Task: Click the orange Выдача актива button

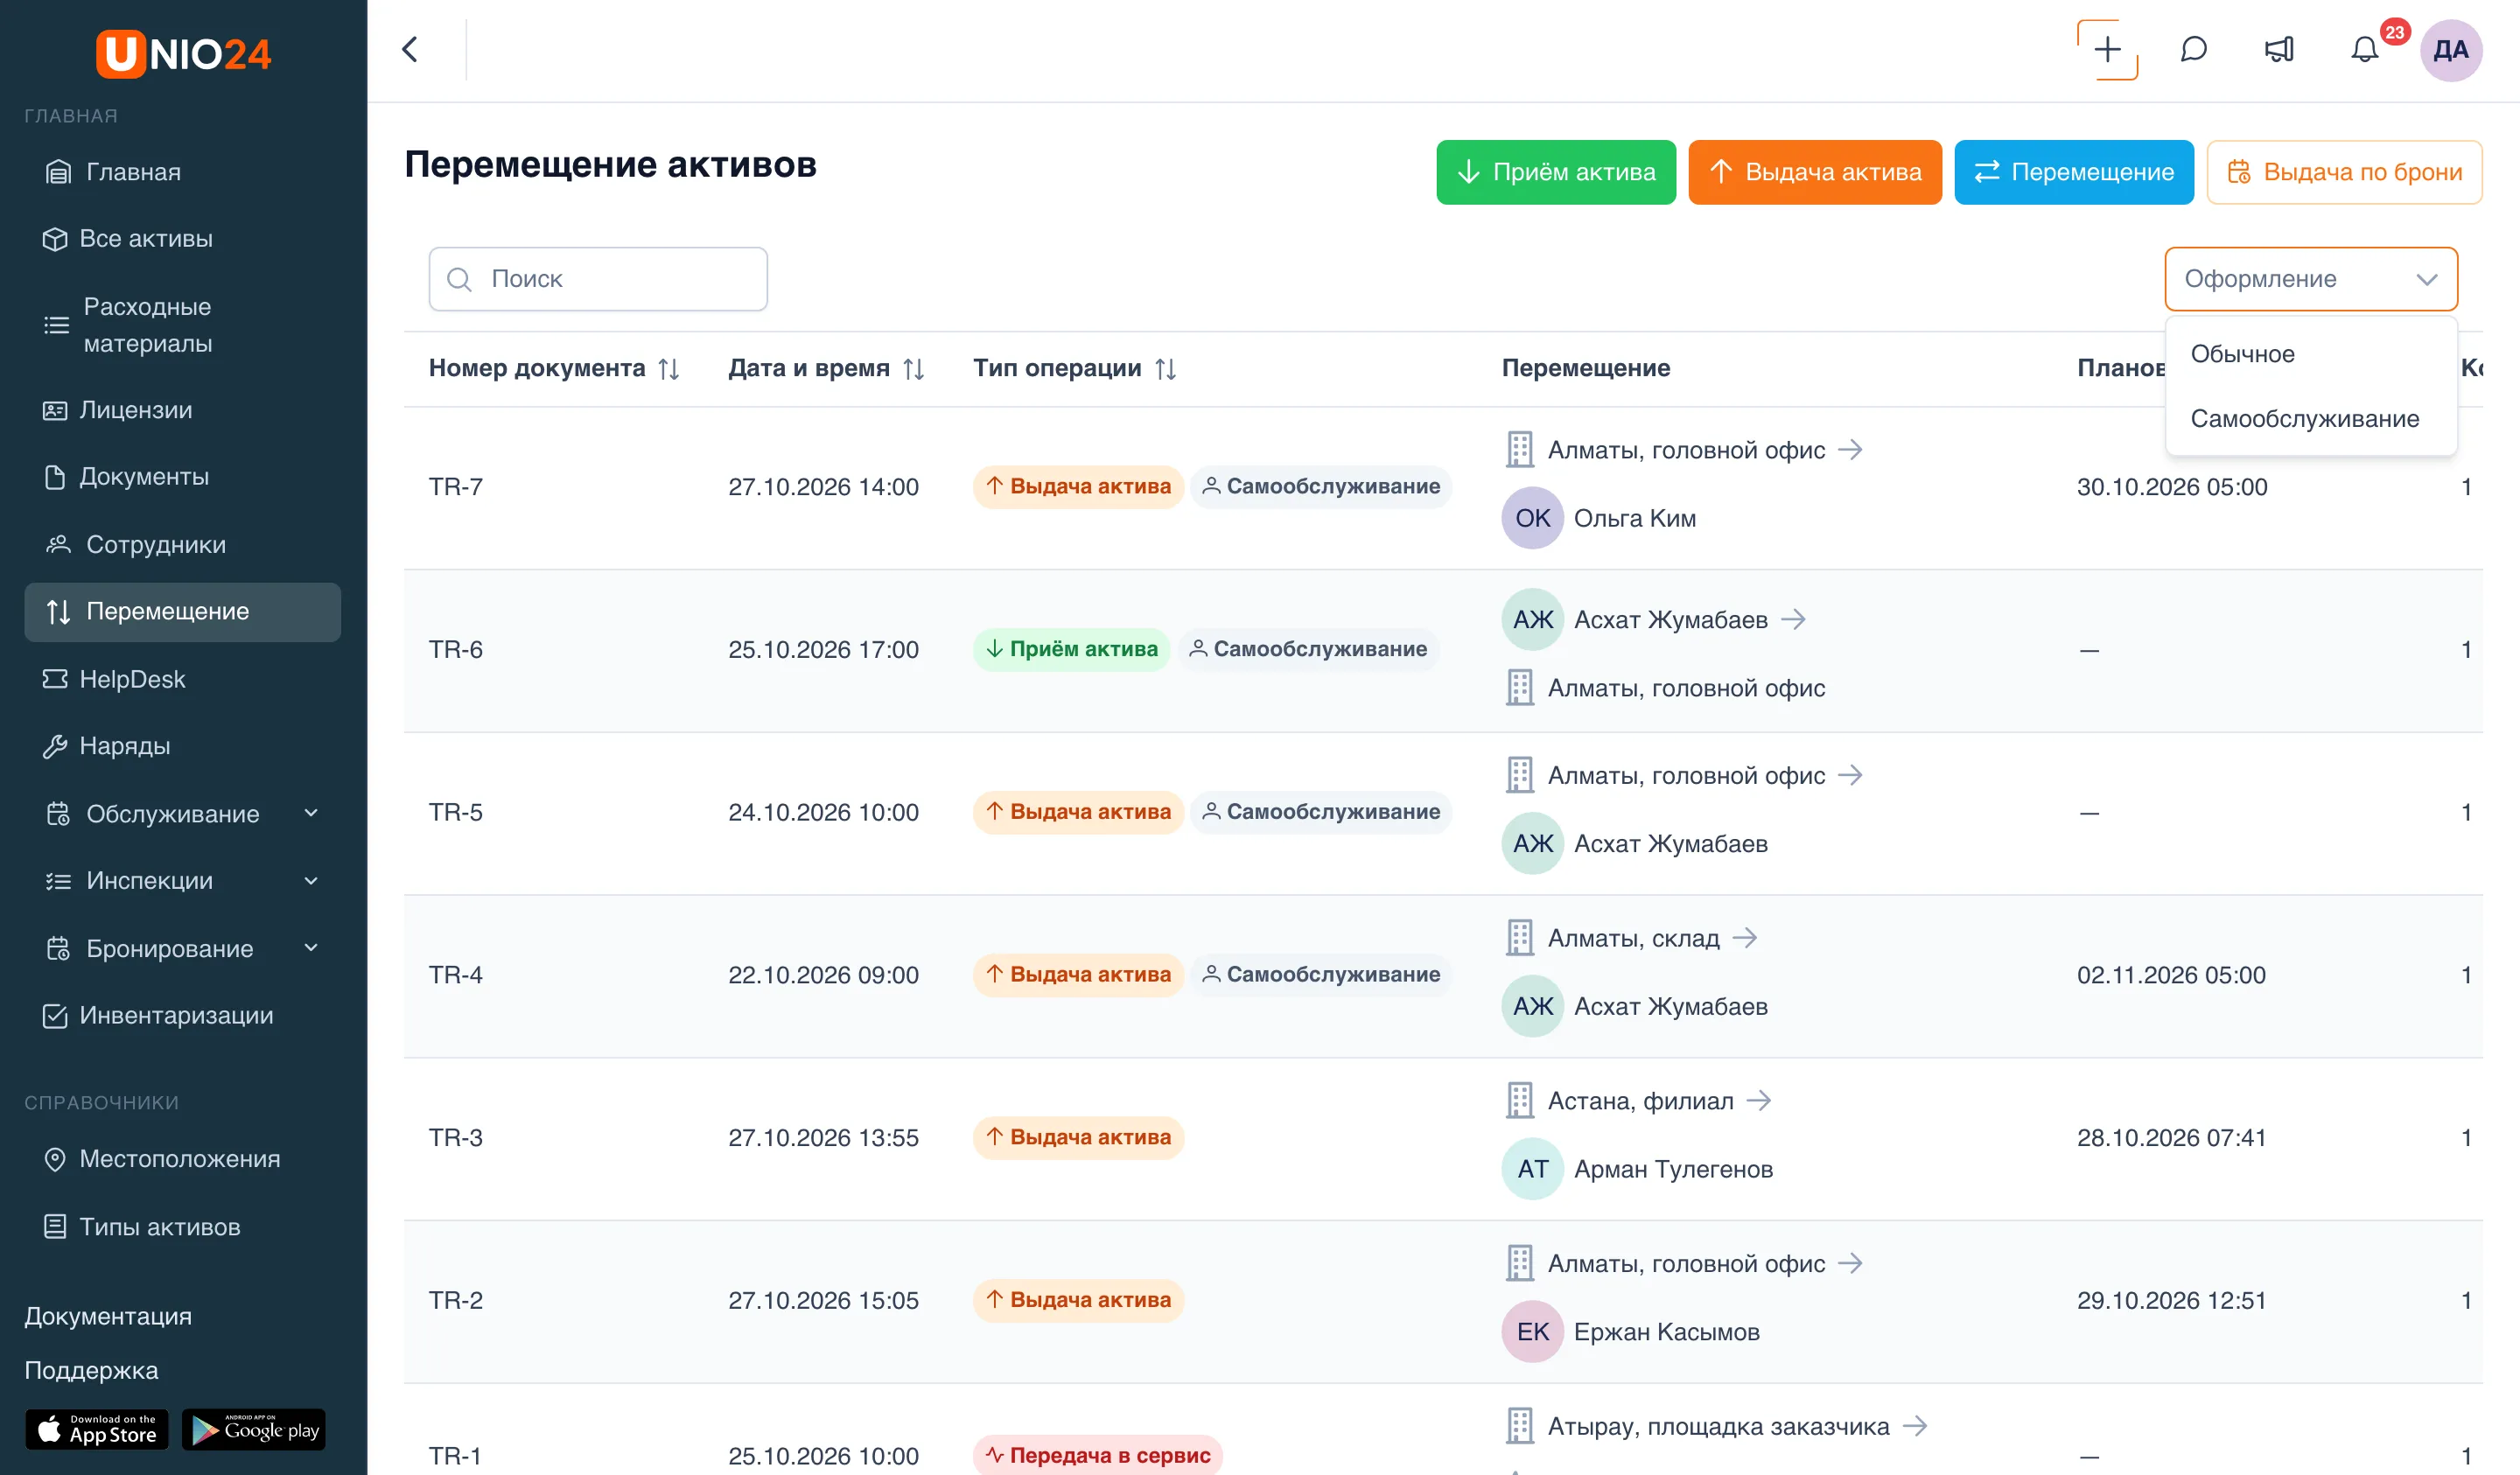Action: pyautogui.click(x=1815, y=172)
